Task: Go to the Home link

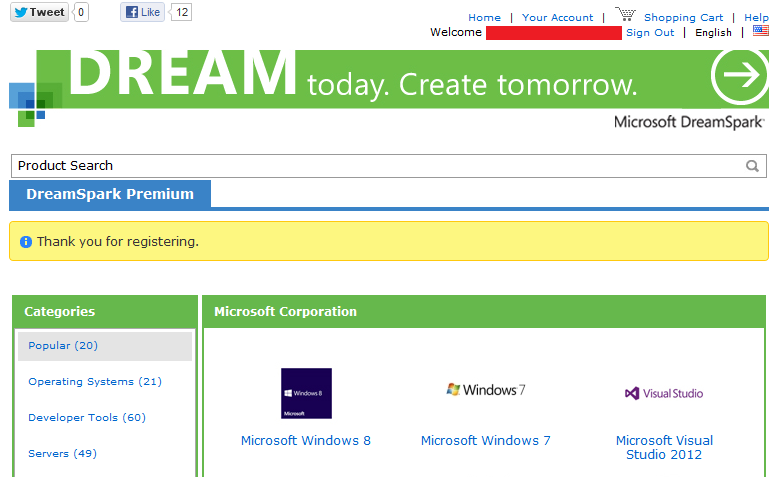Action: click(x=484, y=17)
